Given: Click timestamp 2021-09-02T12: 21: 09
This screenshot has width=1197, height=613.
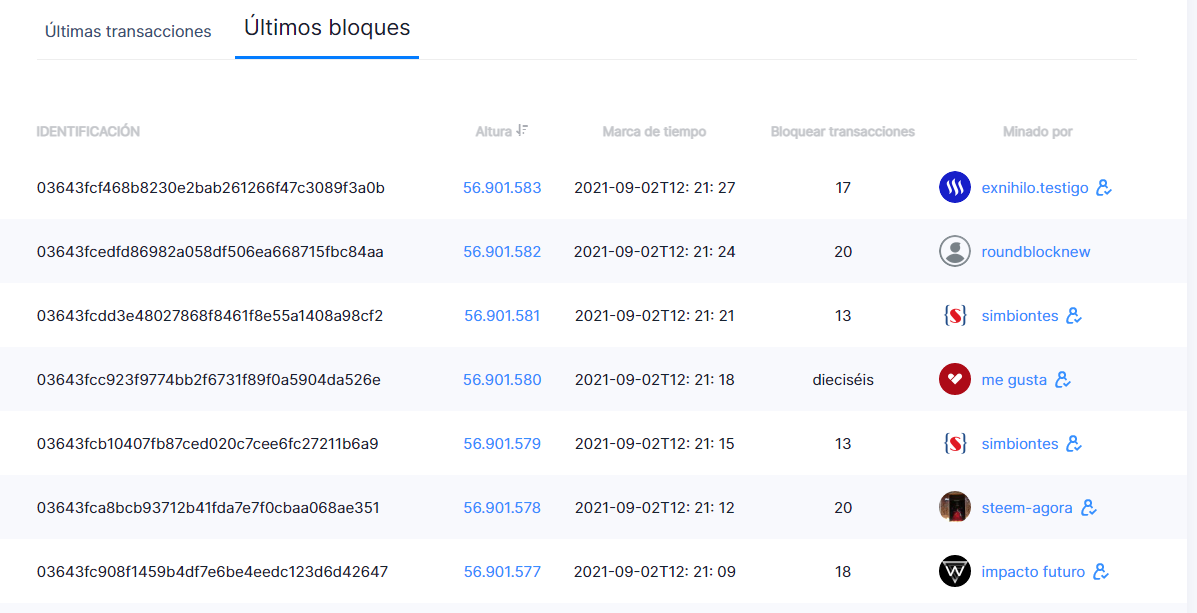Looking at the screenshot, I should coord(654,573).
